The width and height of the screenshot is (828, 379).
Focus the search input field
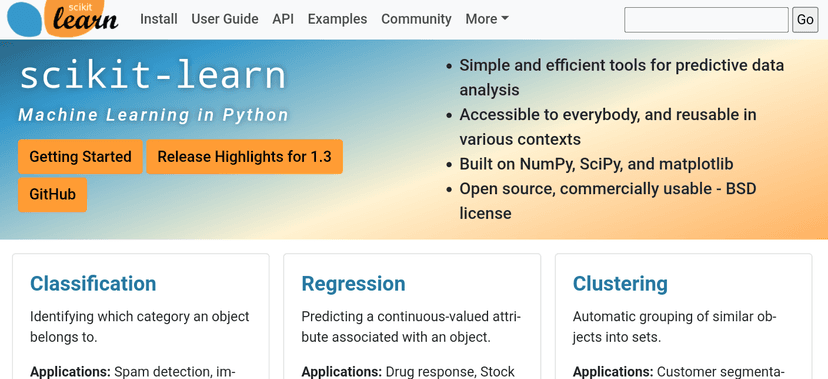(706, 20)
